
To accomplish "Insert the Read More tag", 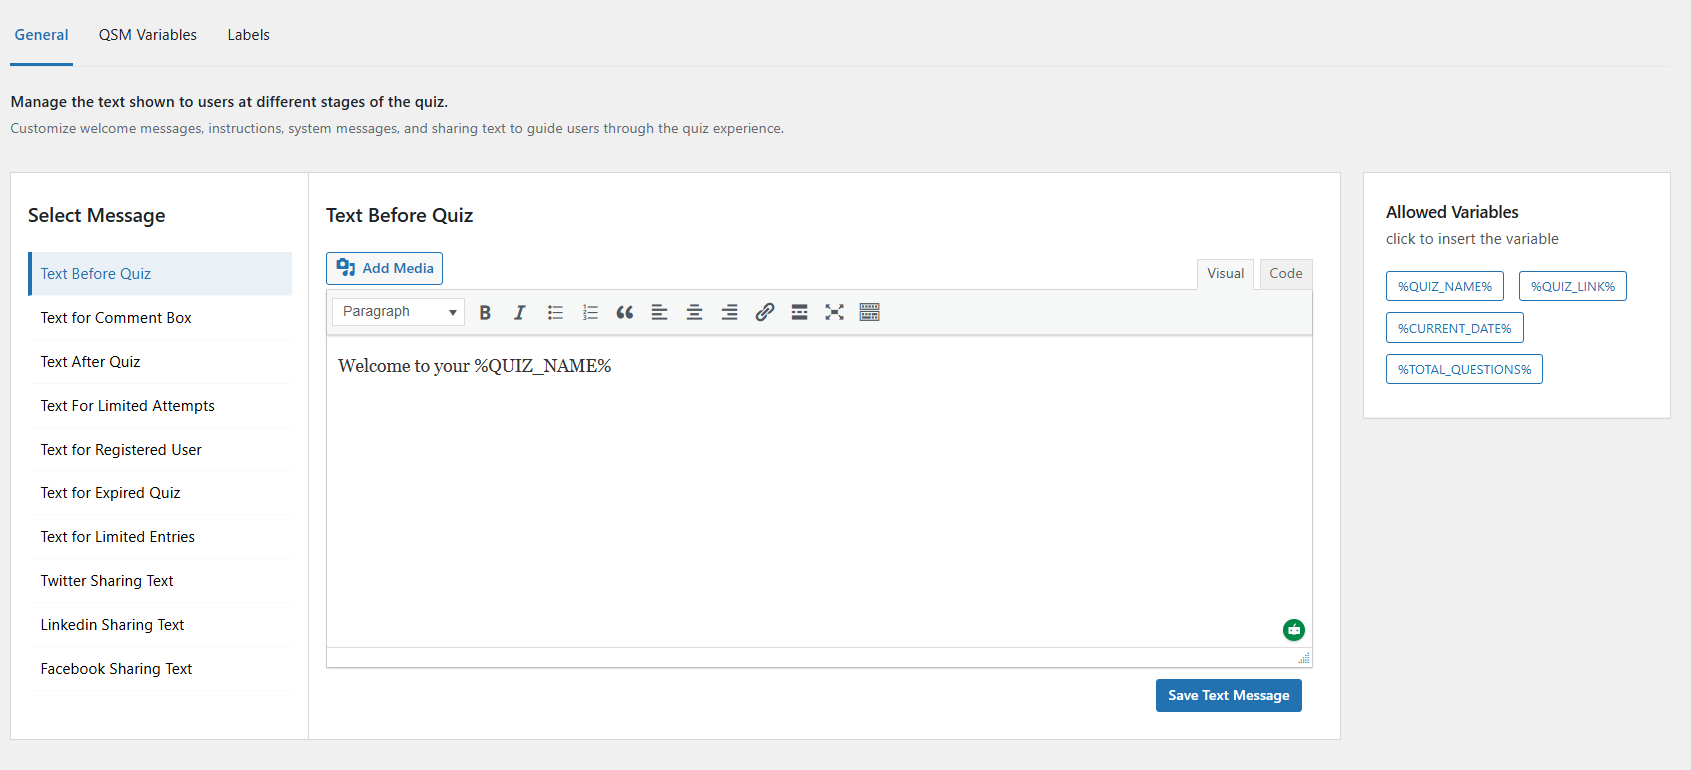I will [x=800, y=312].
